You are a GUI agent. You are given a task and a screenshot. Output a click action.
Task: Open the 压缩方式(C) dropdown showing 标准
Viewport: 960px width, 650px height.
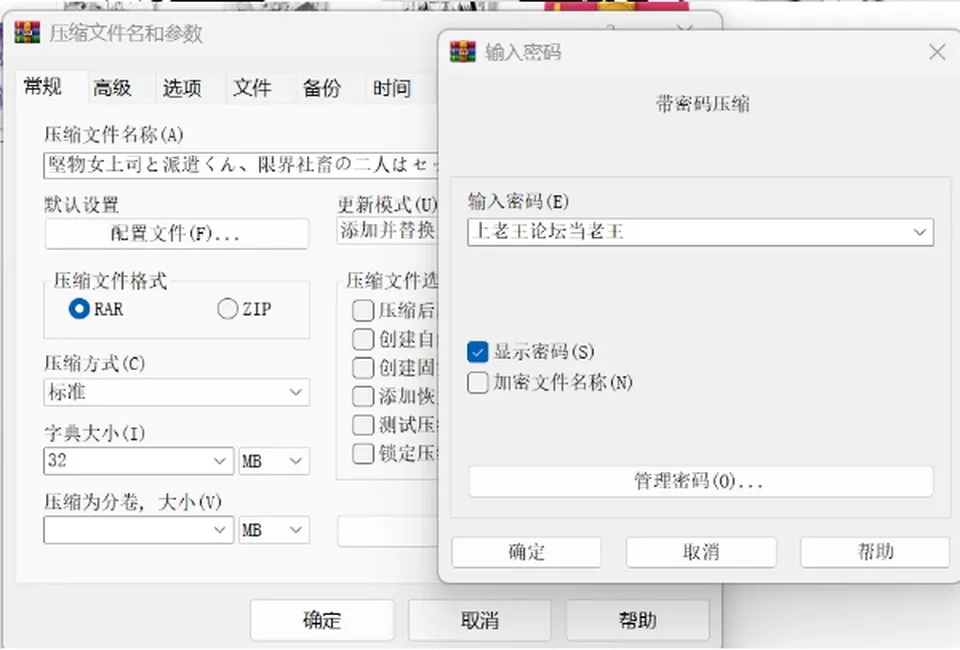coord(176,392)
